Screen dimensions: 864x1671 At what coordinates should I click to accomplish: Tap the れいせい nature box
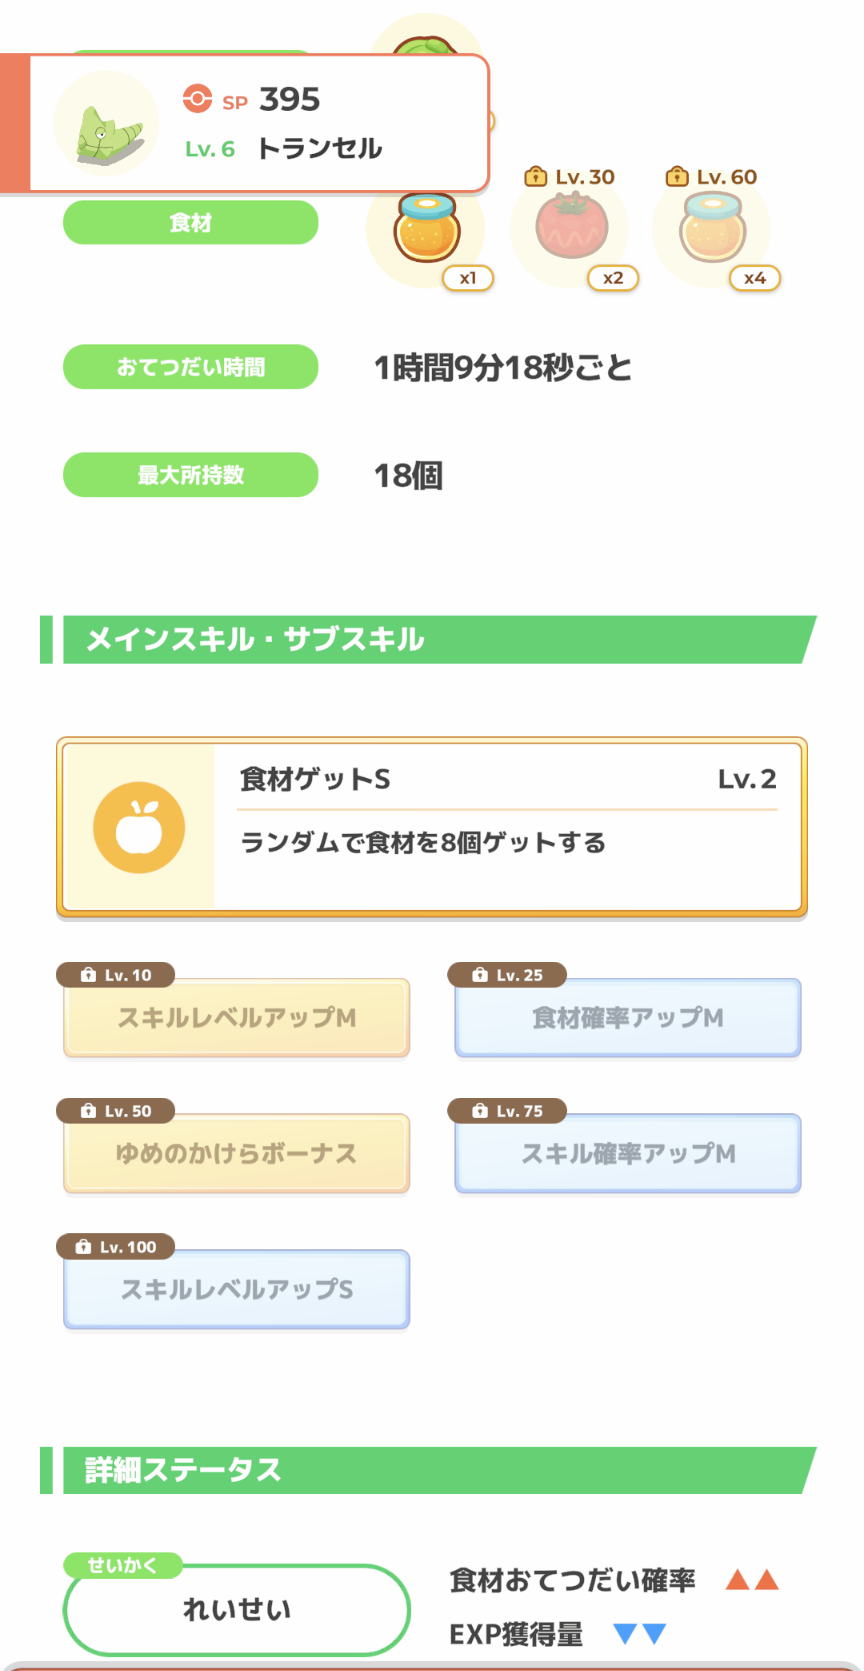click(237, 1609)
